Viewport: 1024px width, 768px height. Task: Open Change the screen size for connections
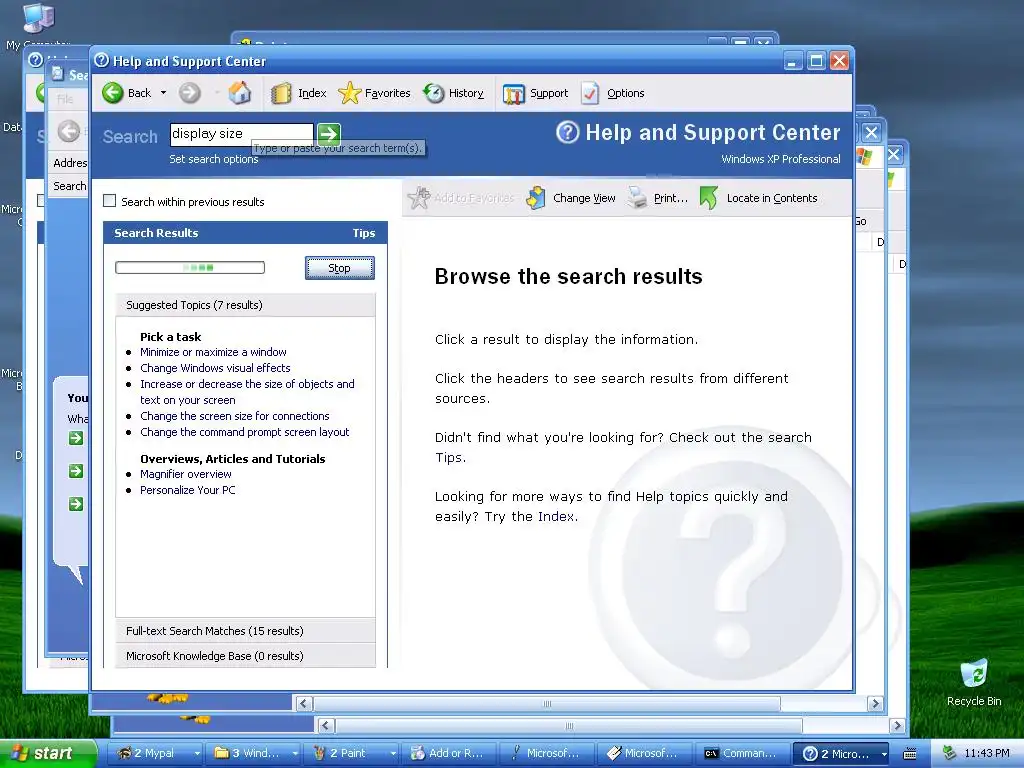pos(234,416)
